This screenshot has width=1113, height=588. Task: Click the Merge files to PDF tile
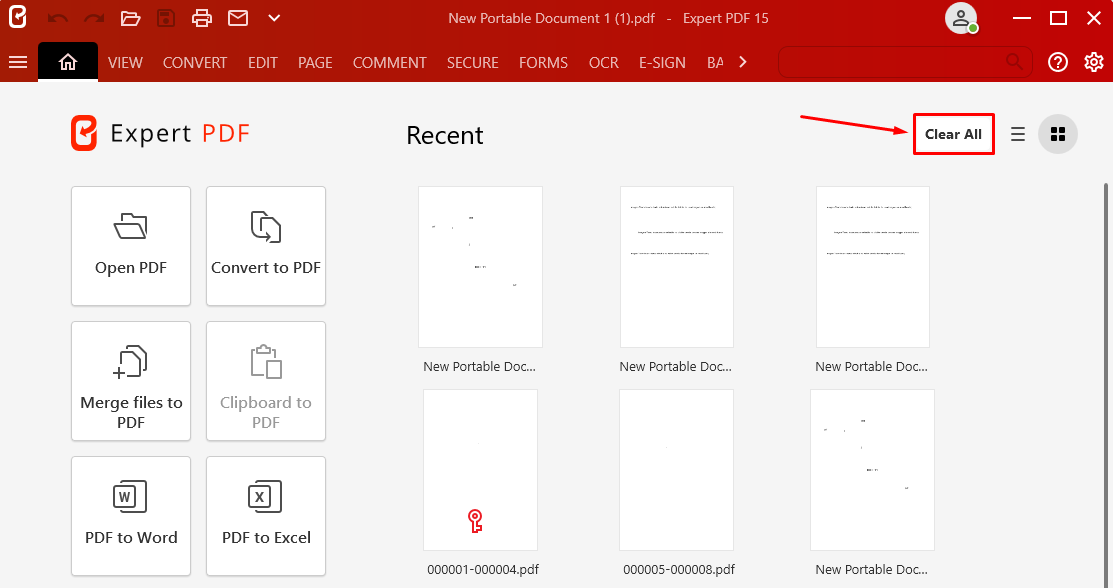pos(131,381)
